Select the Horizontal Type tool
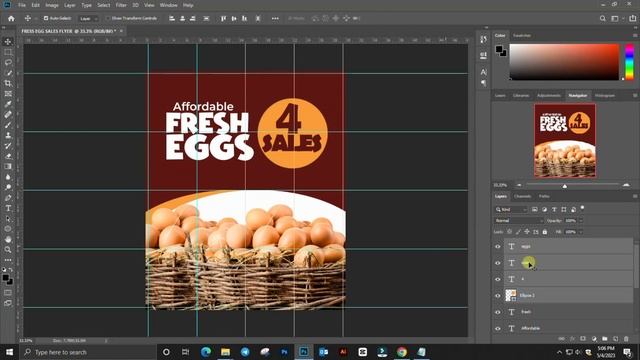The image size is (640, 360). (x=8, y=208)
